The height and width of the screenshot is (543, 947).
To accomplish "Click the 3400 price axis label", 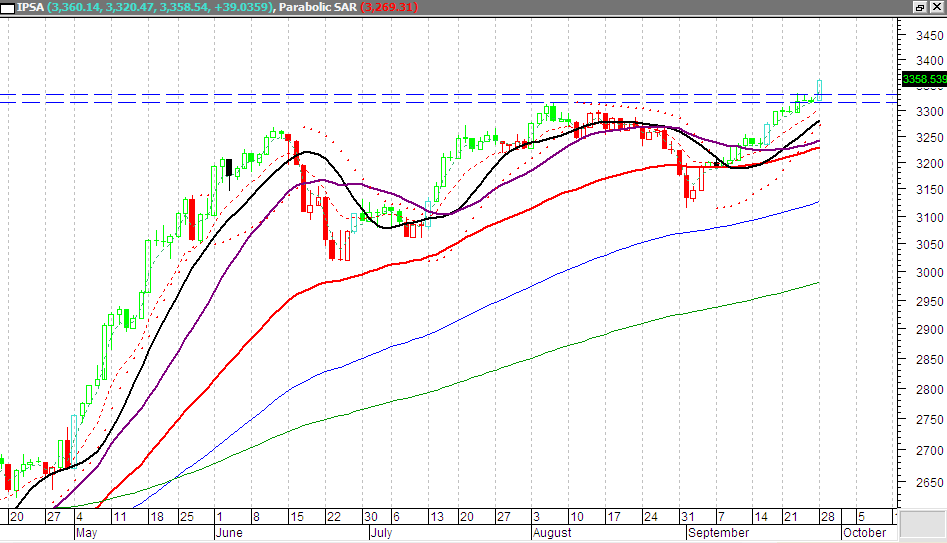I will (x=929, y=60).
